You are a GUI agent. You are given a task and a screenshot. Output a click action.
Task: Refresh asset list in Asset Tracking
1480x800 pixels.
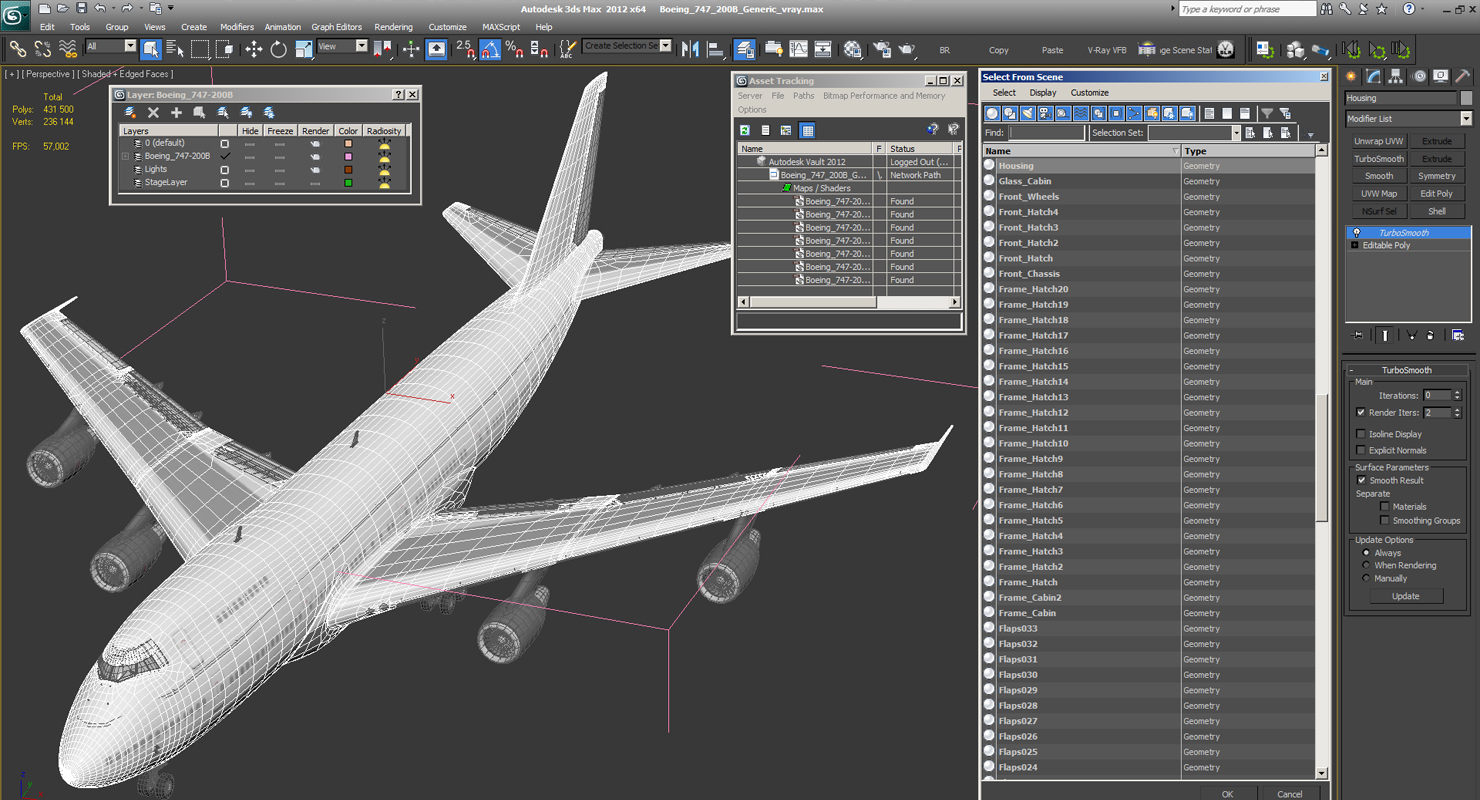click(x=745, y=130)
